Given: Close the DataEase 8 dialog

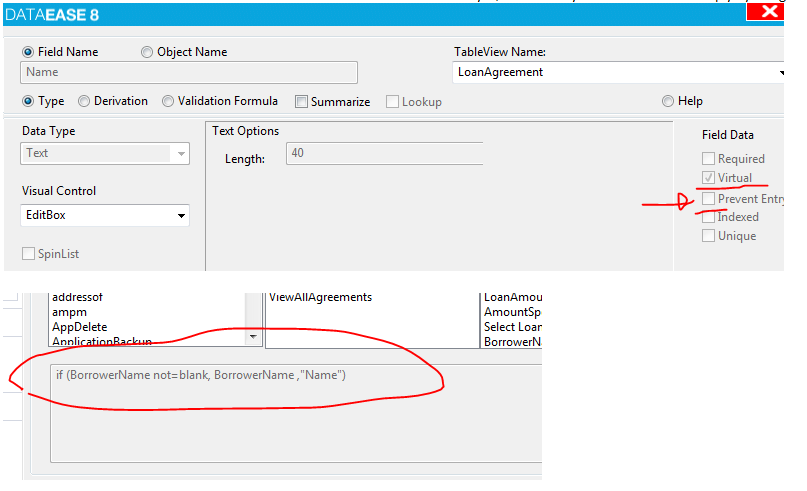Looking at the screenshot, I should [x=768, y=12].
